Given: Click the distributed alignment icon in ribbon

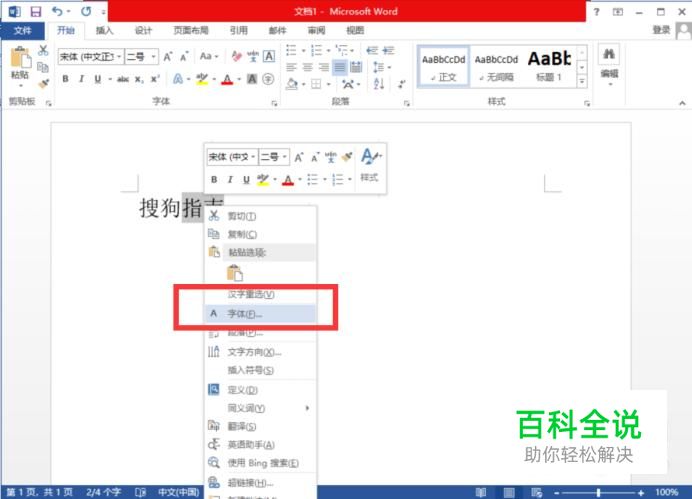Looking at the screenshot, I should 356,67.
